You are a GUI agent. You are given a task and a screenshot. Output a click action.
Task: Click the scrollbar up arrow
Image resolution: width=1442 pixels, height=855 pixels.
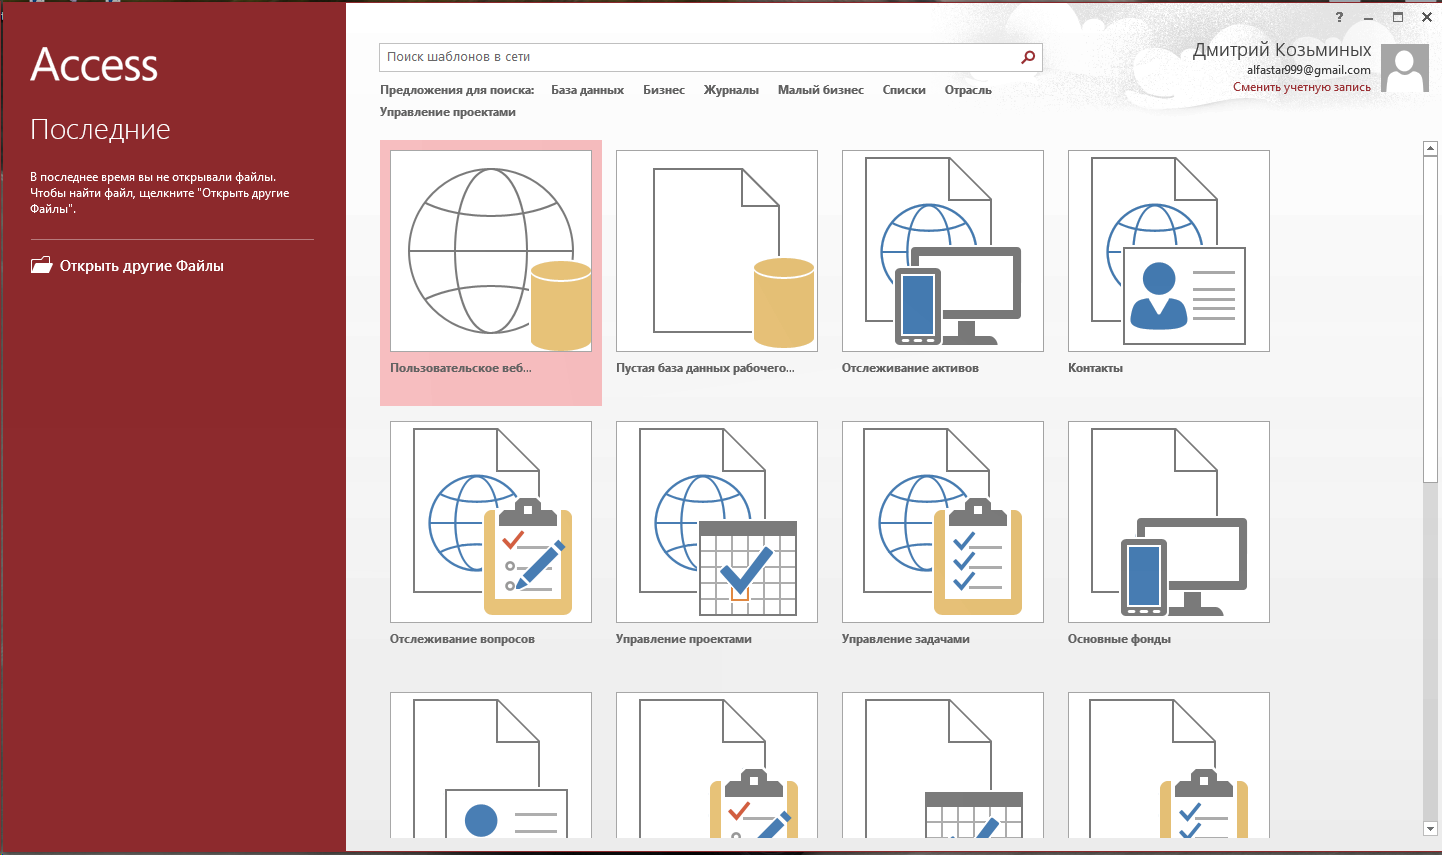pos(1430,149)
